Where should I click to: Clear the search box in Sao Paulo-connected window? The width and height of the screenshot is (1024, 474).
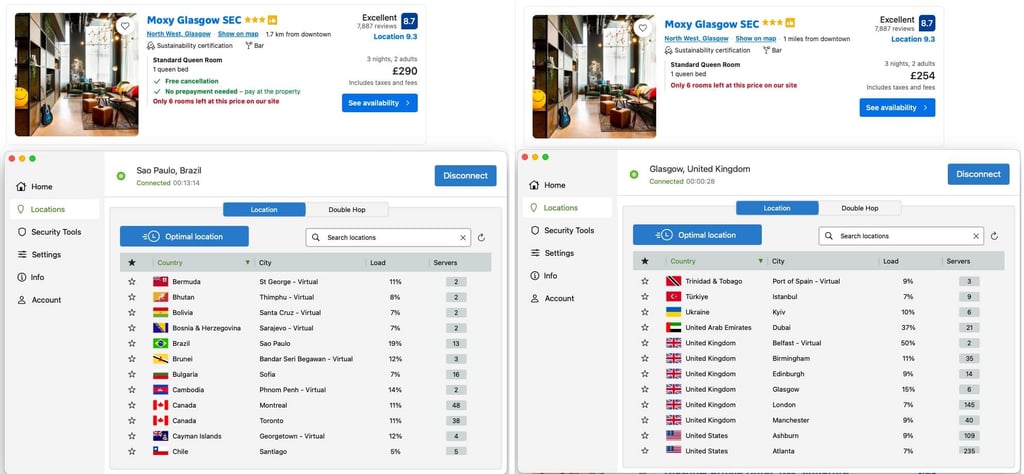pyautogui.click(x=463, y=238)
